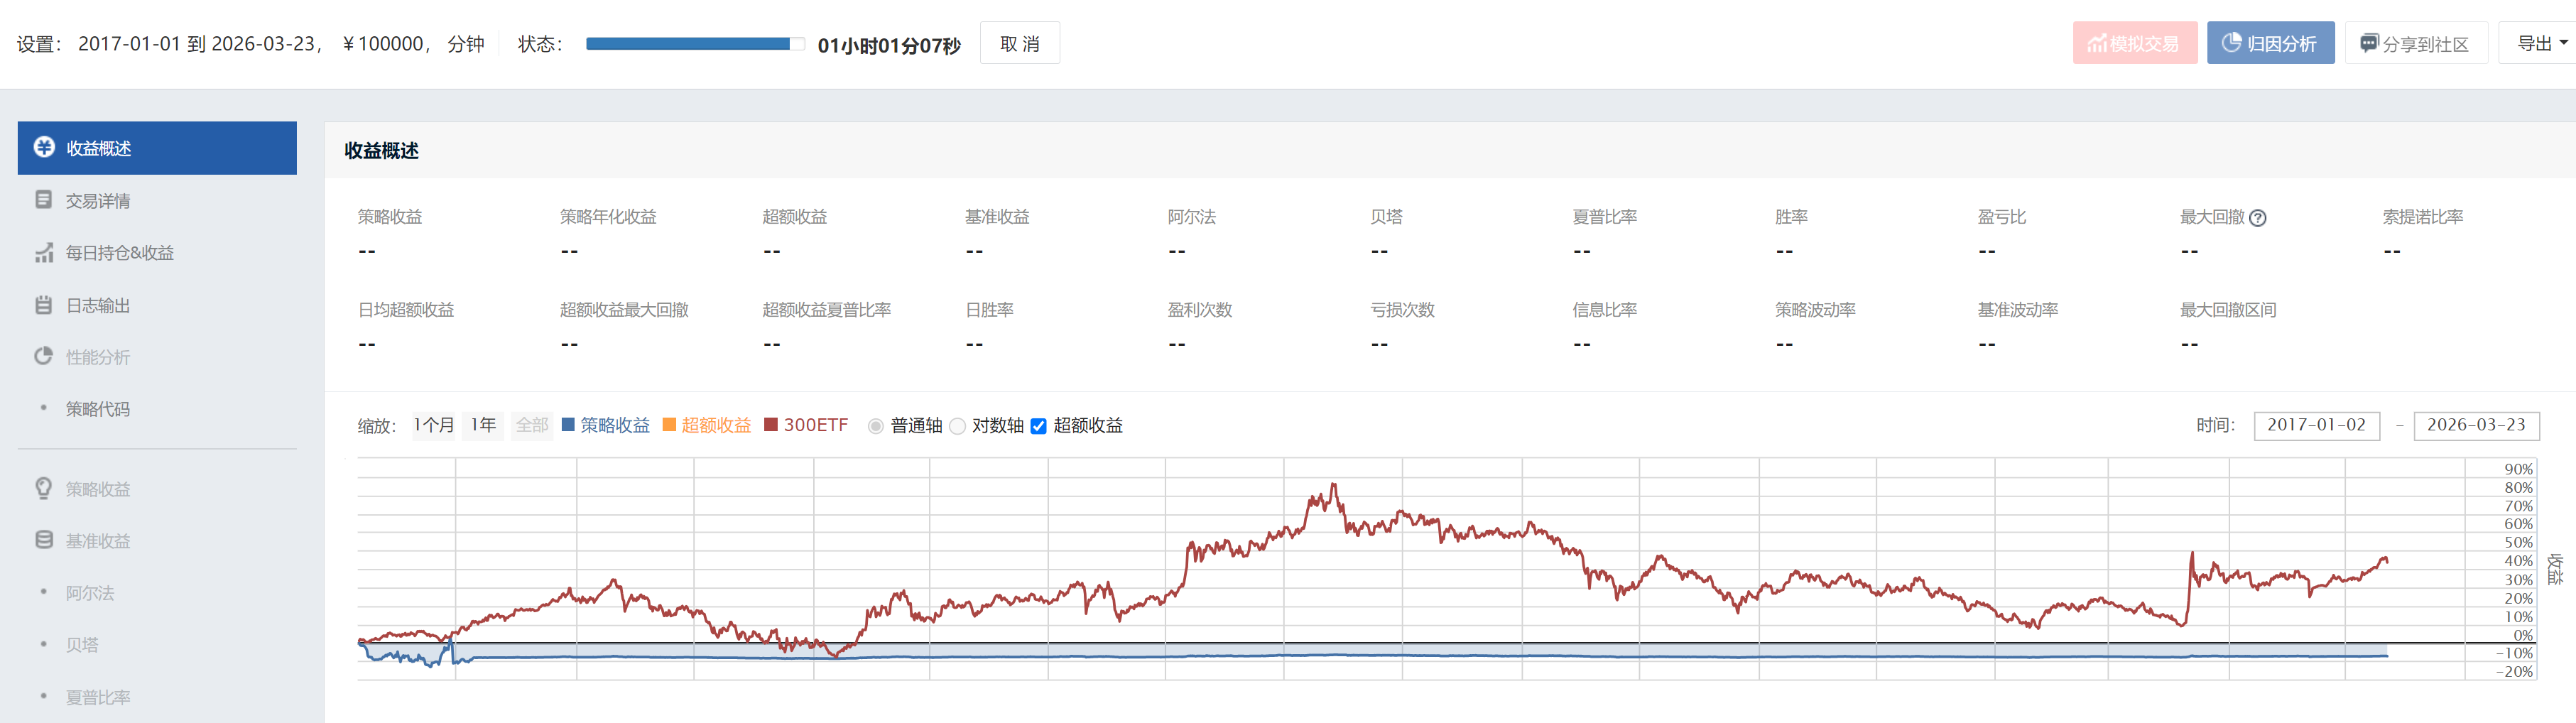Viewport: 2576px width, 723px height.
Task: Click the 基准收益 database icon
Action: (44, 541)
